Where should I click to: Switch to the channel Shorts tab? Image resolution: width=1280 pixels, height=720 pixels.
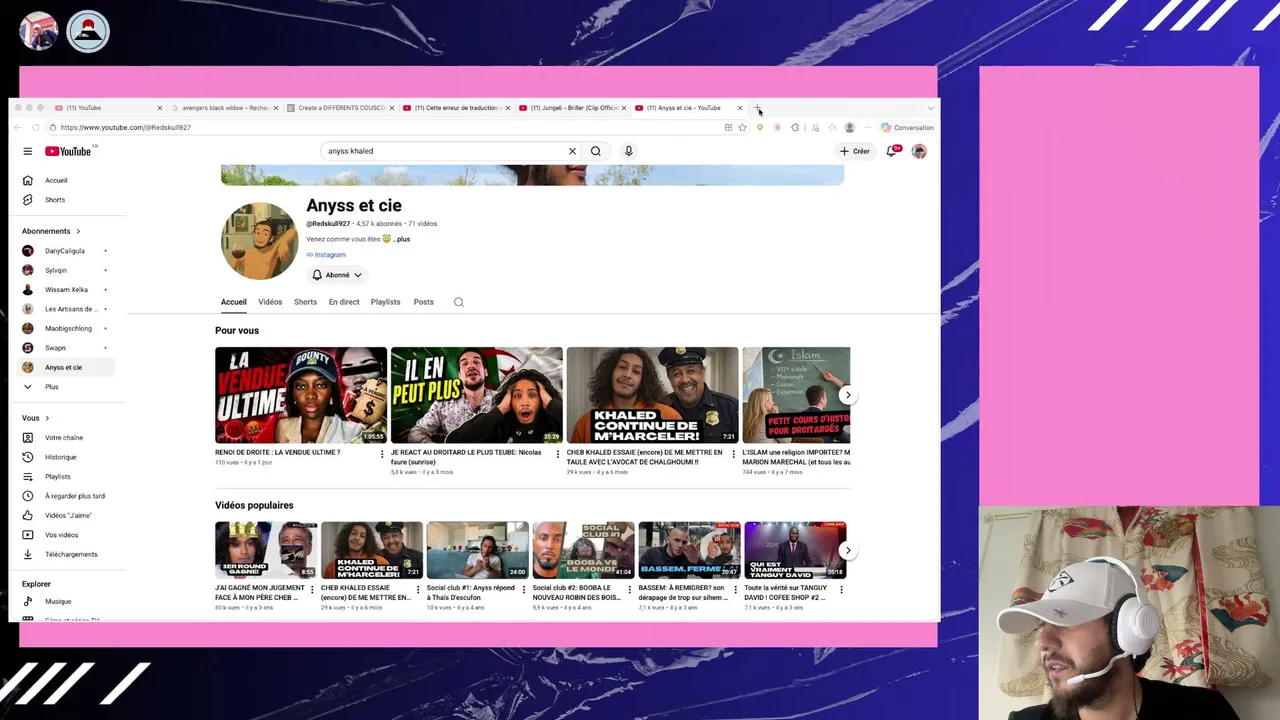[305, 302]
